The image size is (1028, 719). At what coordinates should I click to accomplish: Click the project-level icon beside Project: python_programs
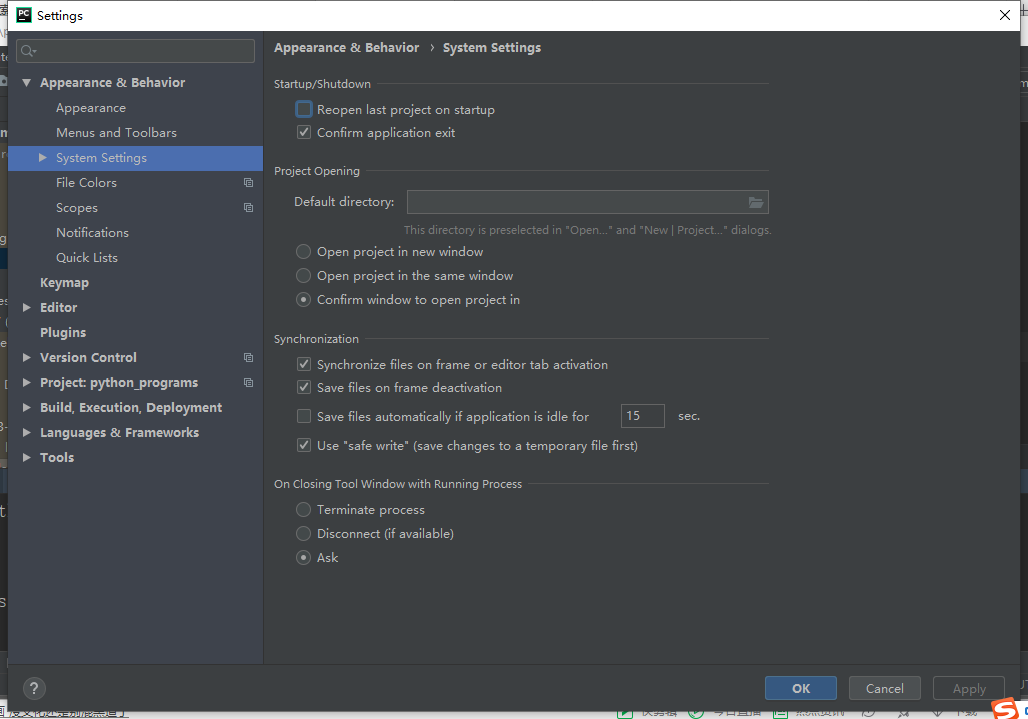coord(248,383)
